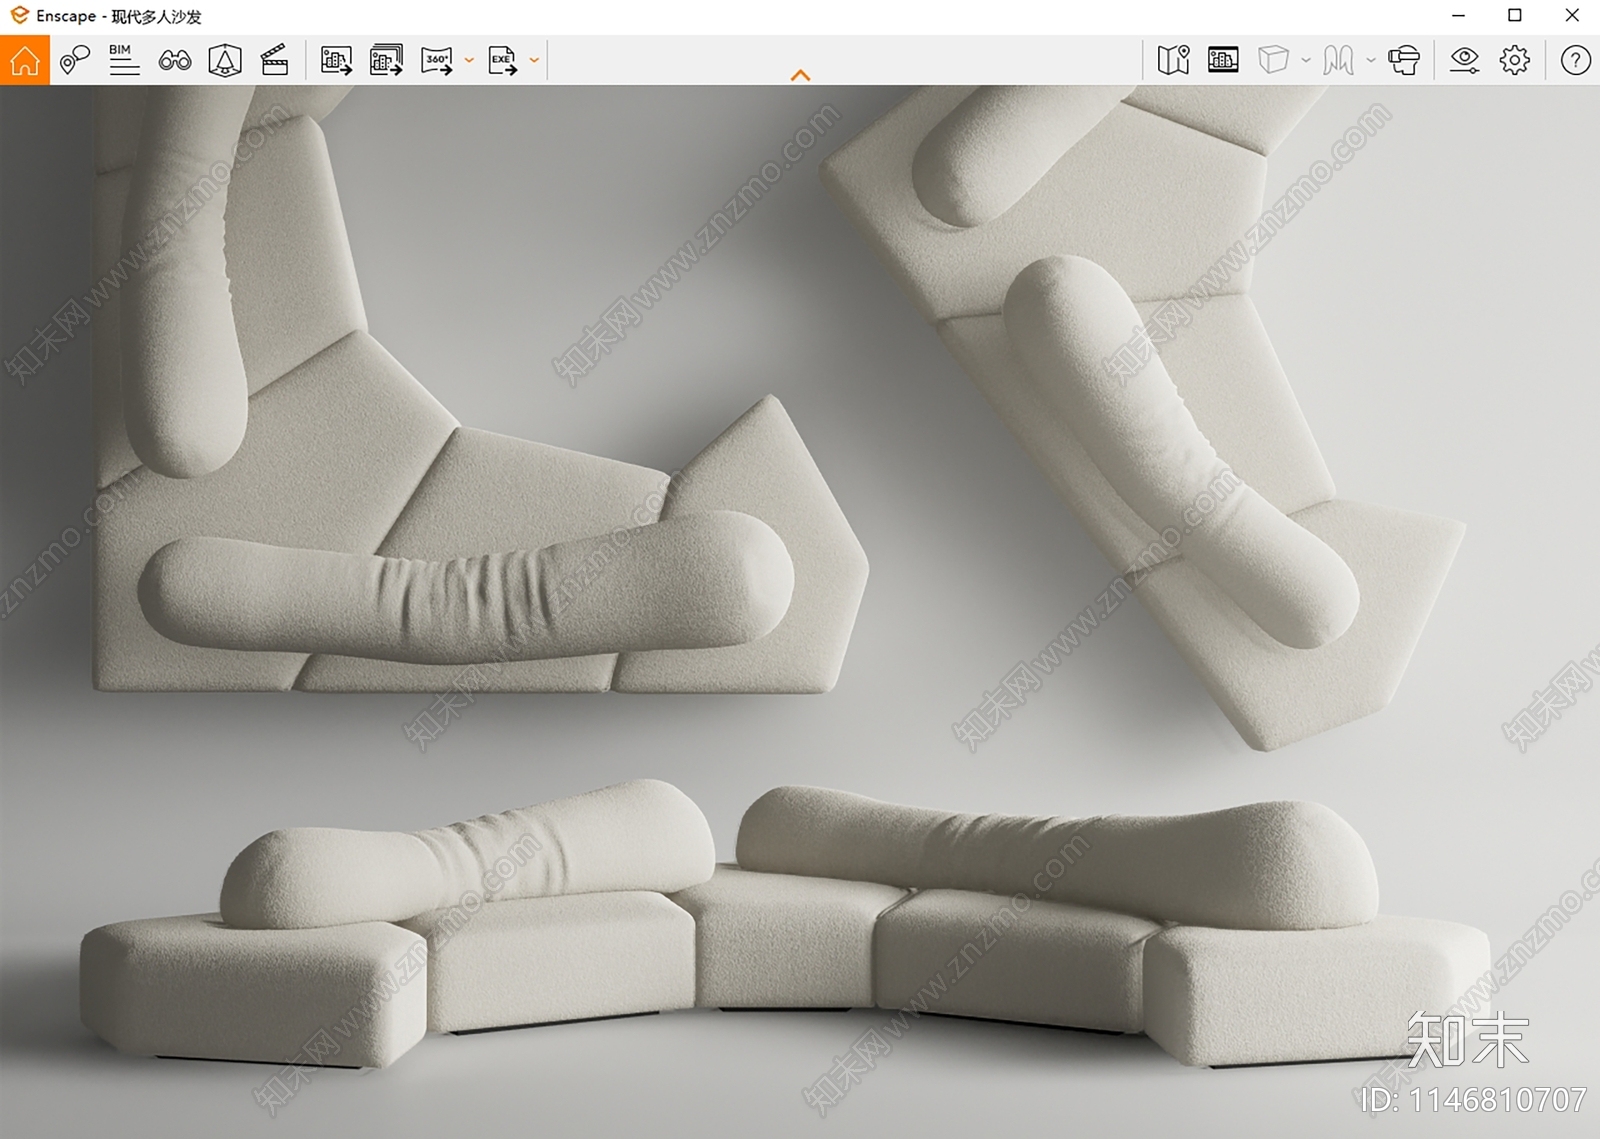Maximize the Enscape window
The height and width of the screenshot is (1139, 1600).
1515,16
